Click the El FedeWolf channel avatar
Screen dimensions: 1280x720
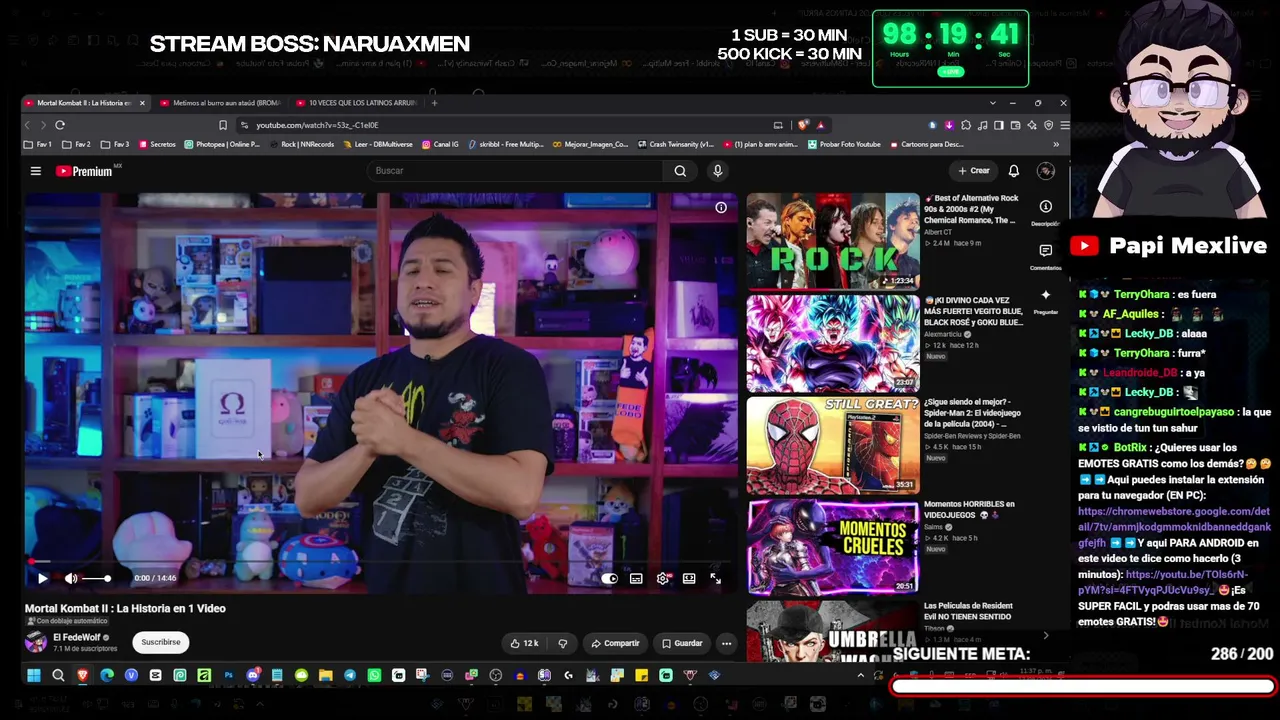[x=36, y=642]
